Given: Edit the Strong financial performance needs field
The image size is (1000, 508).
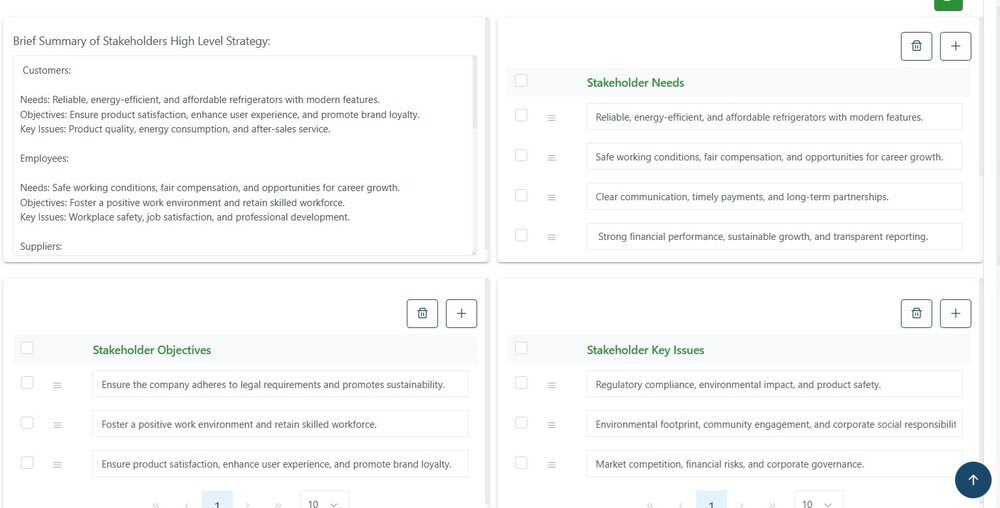Looking at the screenshot, I should tap(774, 237).
